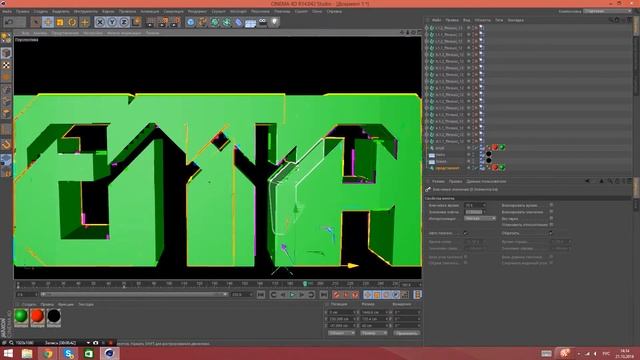Activate the Scale tool
The width and height of the screenshot is (640, 360).
click(60, 22)
